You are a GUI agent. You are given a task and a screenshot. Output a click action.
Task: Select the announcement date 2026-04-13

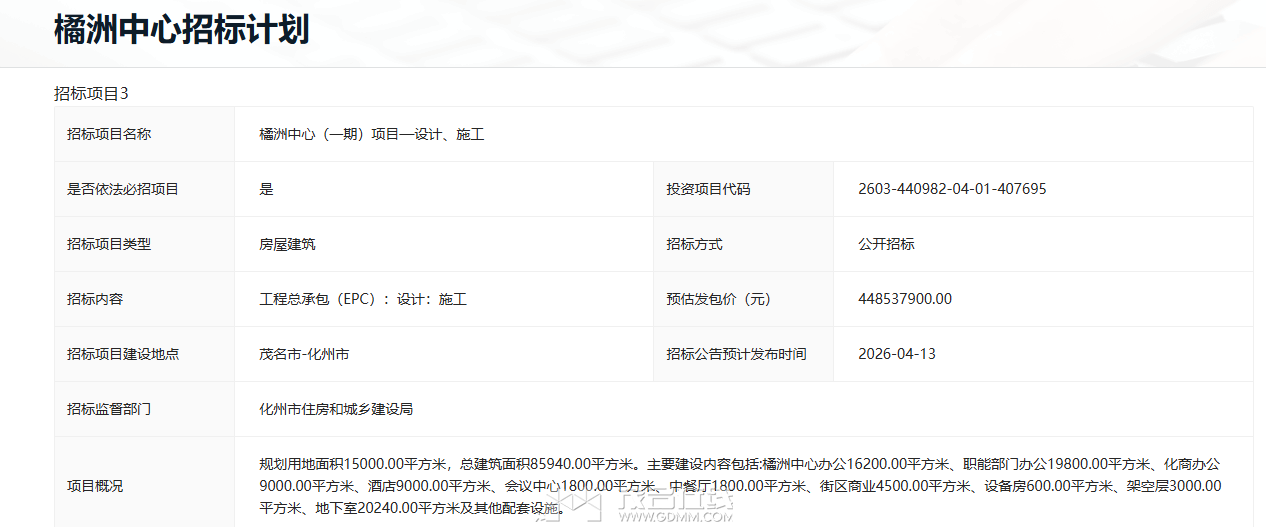897,354
